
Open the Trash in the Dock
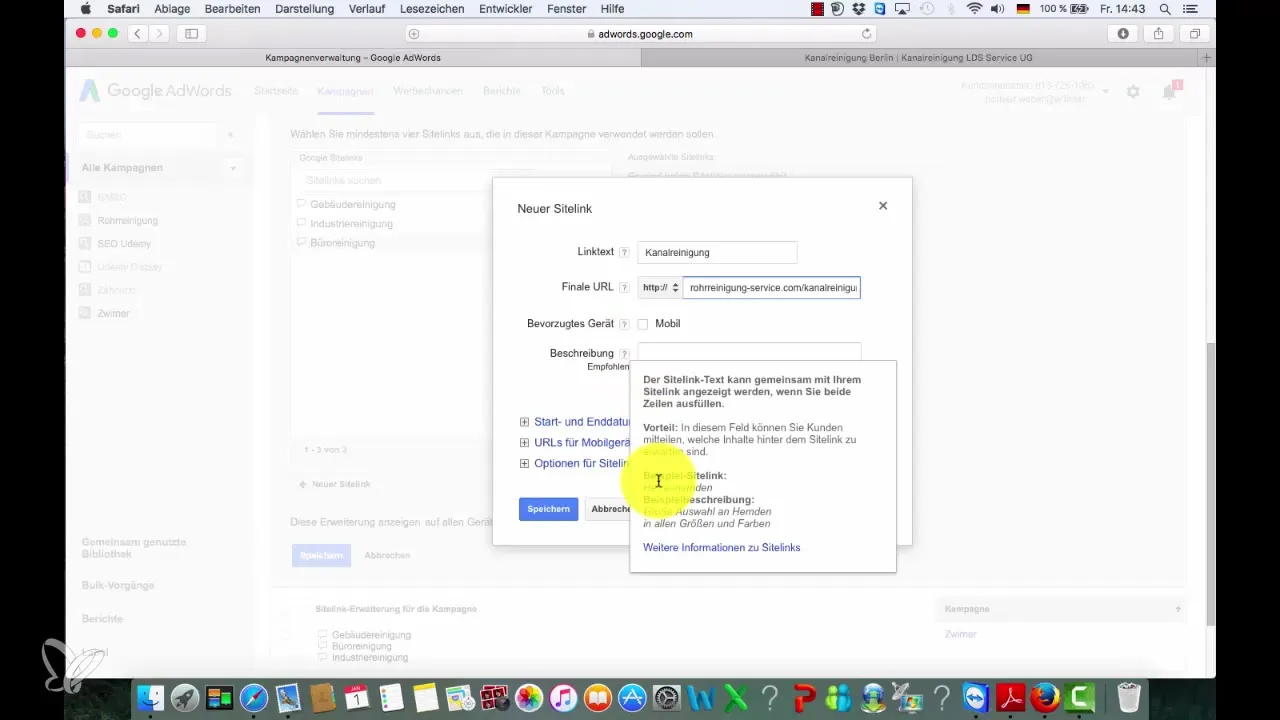coord(1128,697)
